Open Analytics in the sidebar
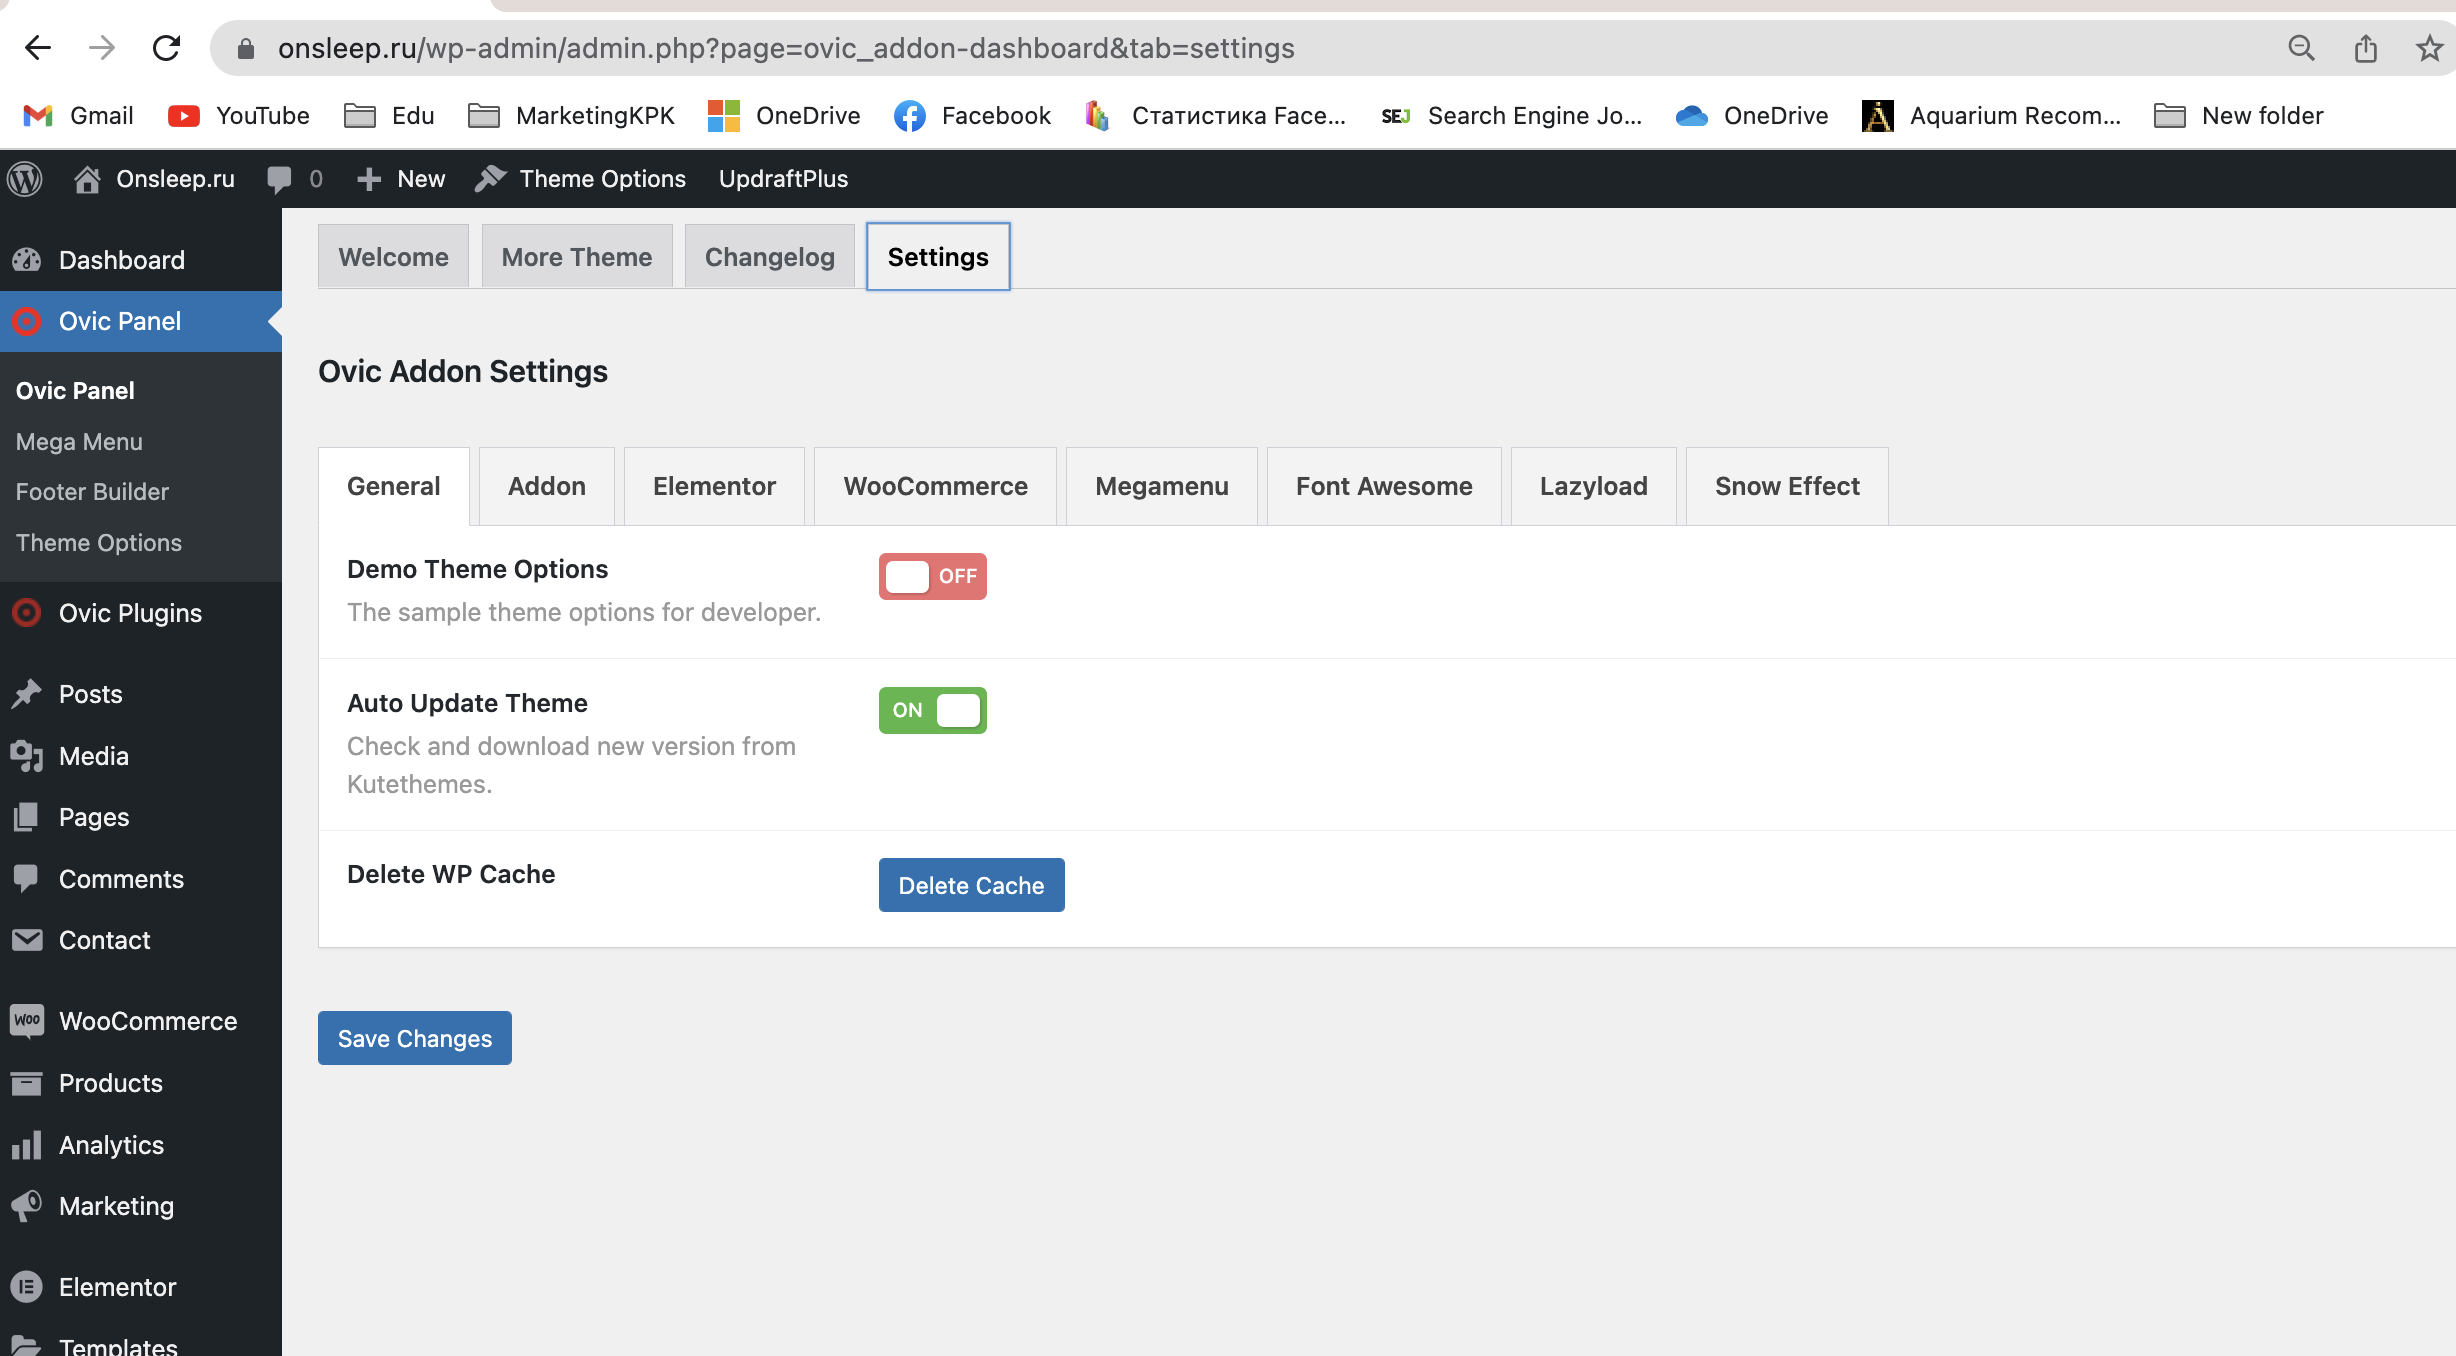The height and width of the screenshot is (1356, 2456). click(x=141, y=1145)
